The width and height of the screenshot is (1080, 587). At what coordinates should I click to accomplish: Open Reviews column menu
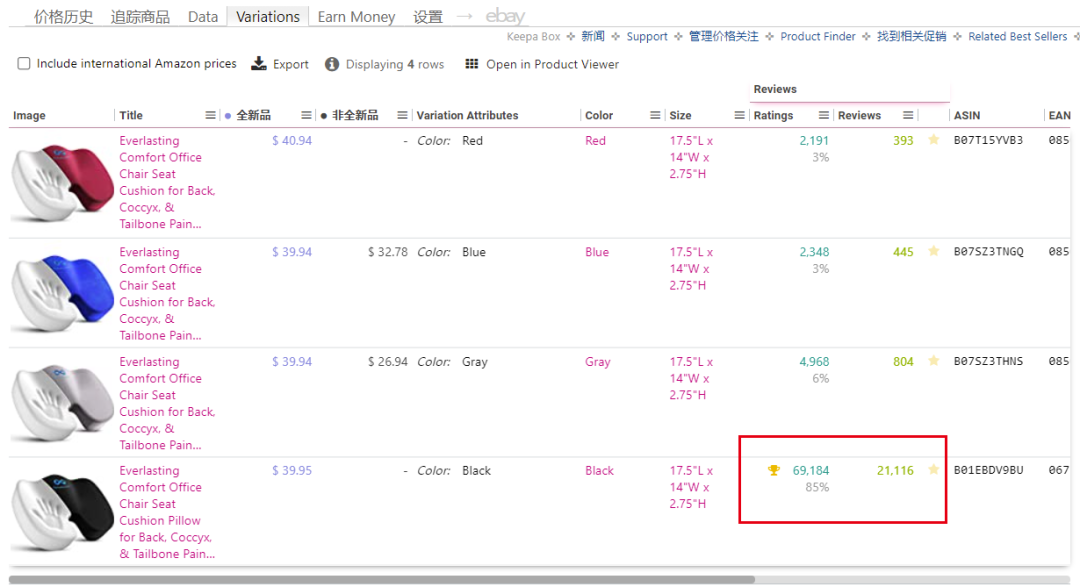[908, 115]
